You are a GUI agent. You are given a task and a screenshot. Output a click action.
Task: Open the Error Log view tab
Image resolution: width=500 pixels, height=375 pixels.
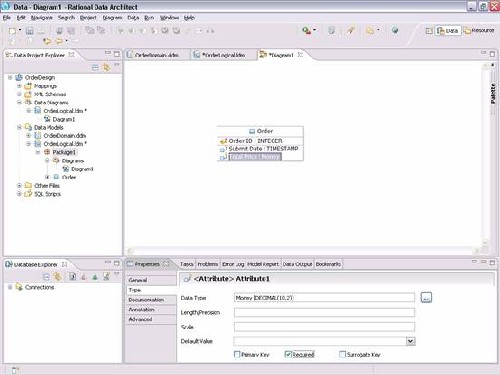(x=233, y=264)
